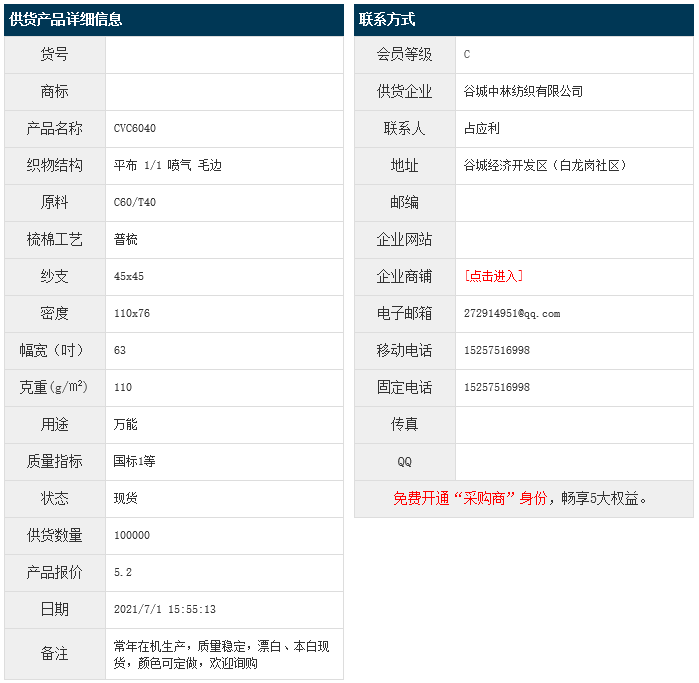The width and height of the screenshot is (699, 683).
Task: Select the fabric structure text 平布 1/1 喷气 毛边
Action: pos(168,166)
